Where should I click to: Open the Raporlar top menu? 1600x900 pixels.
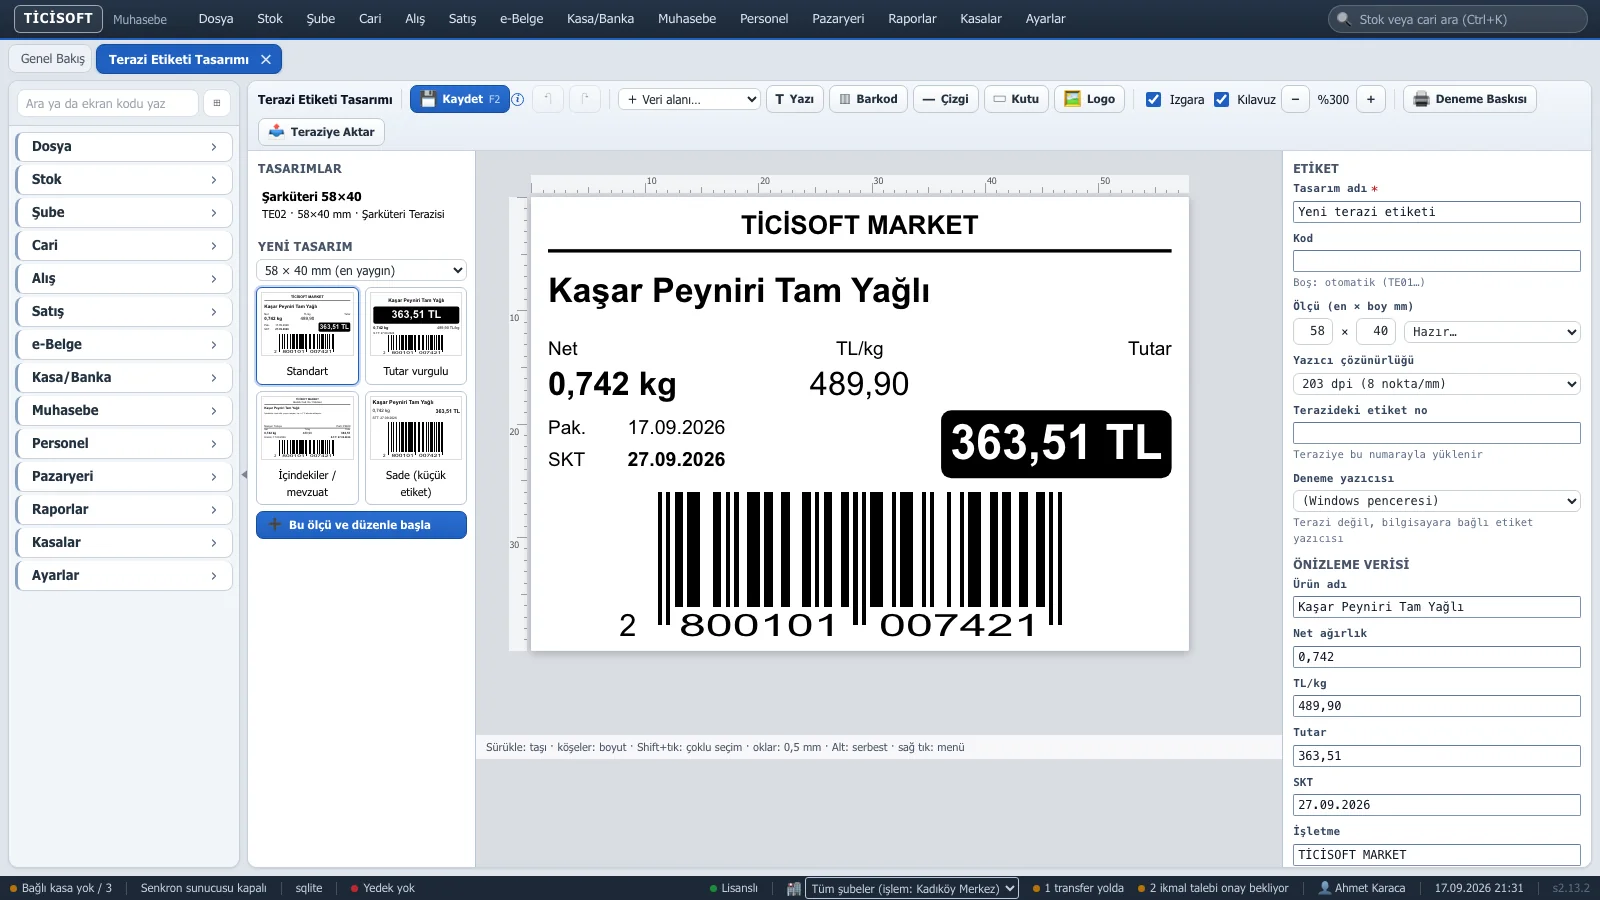pyautogui.click(x=912, y=19)
